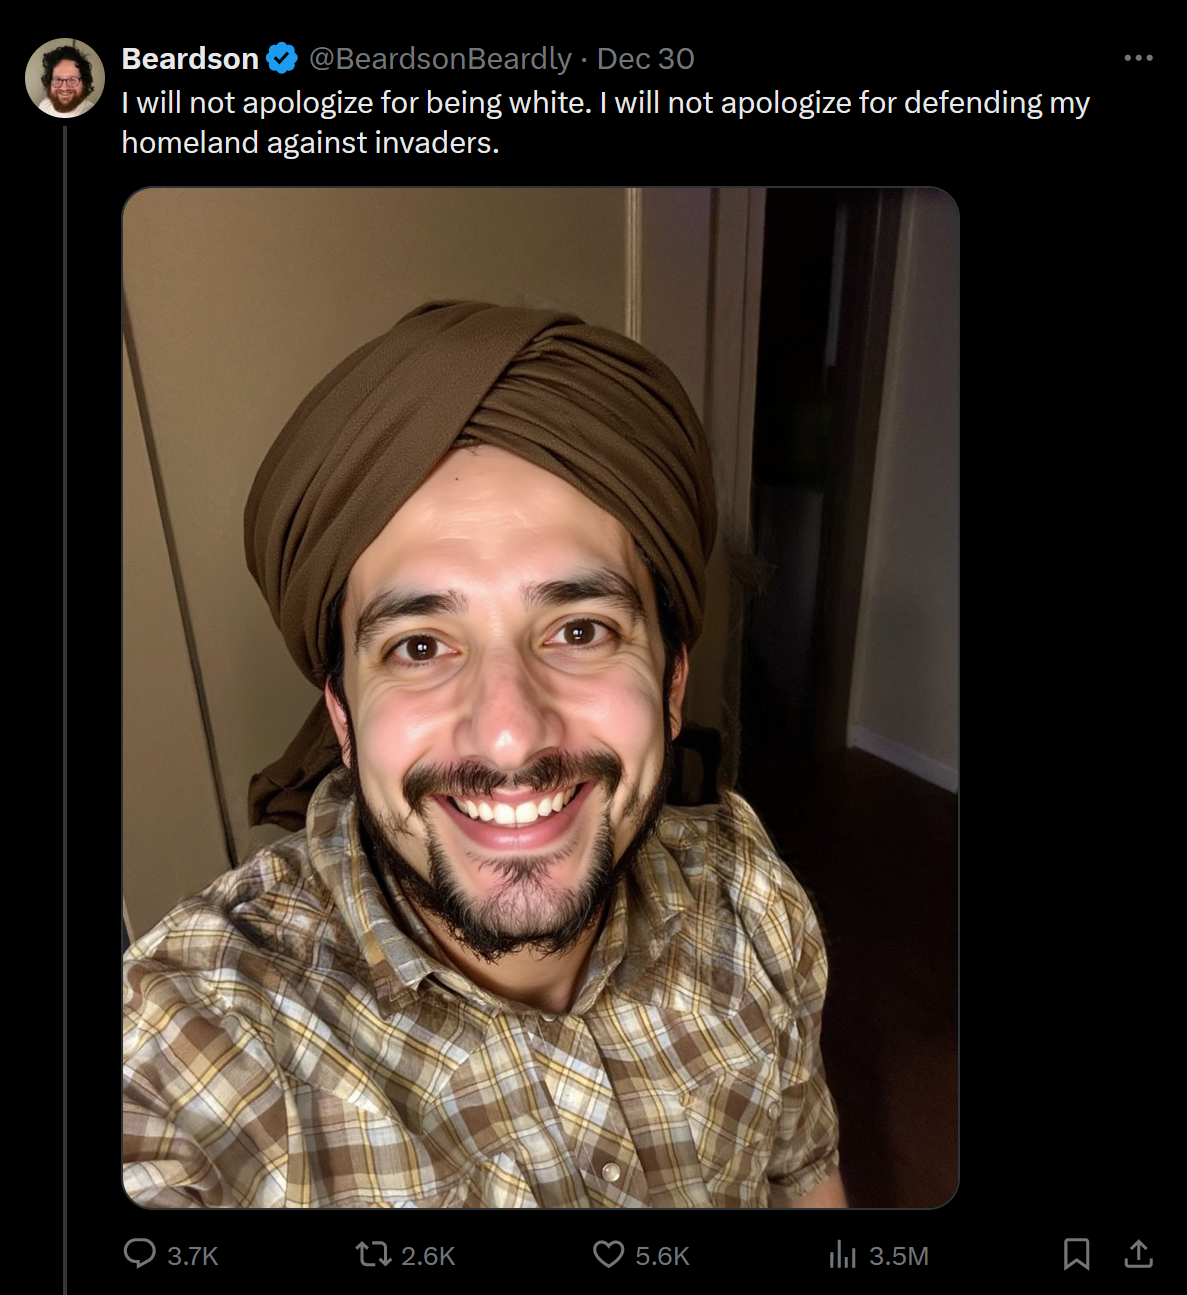Click the 5.6K likes count
Viewport: 1187px width, 1295px height.
tap(662, 1256)
